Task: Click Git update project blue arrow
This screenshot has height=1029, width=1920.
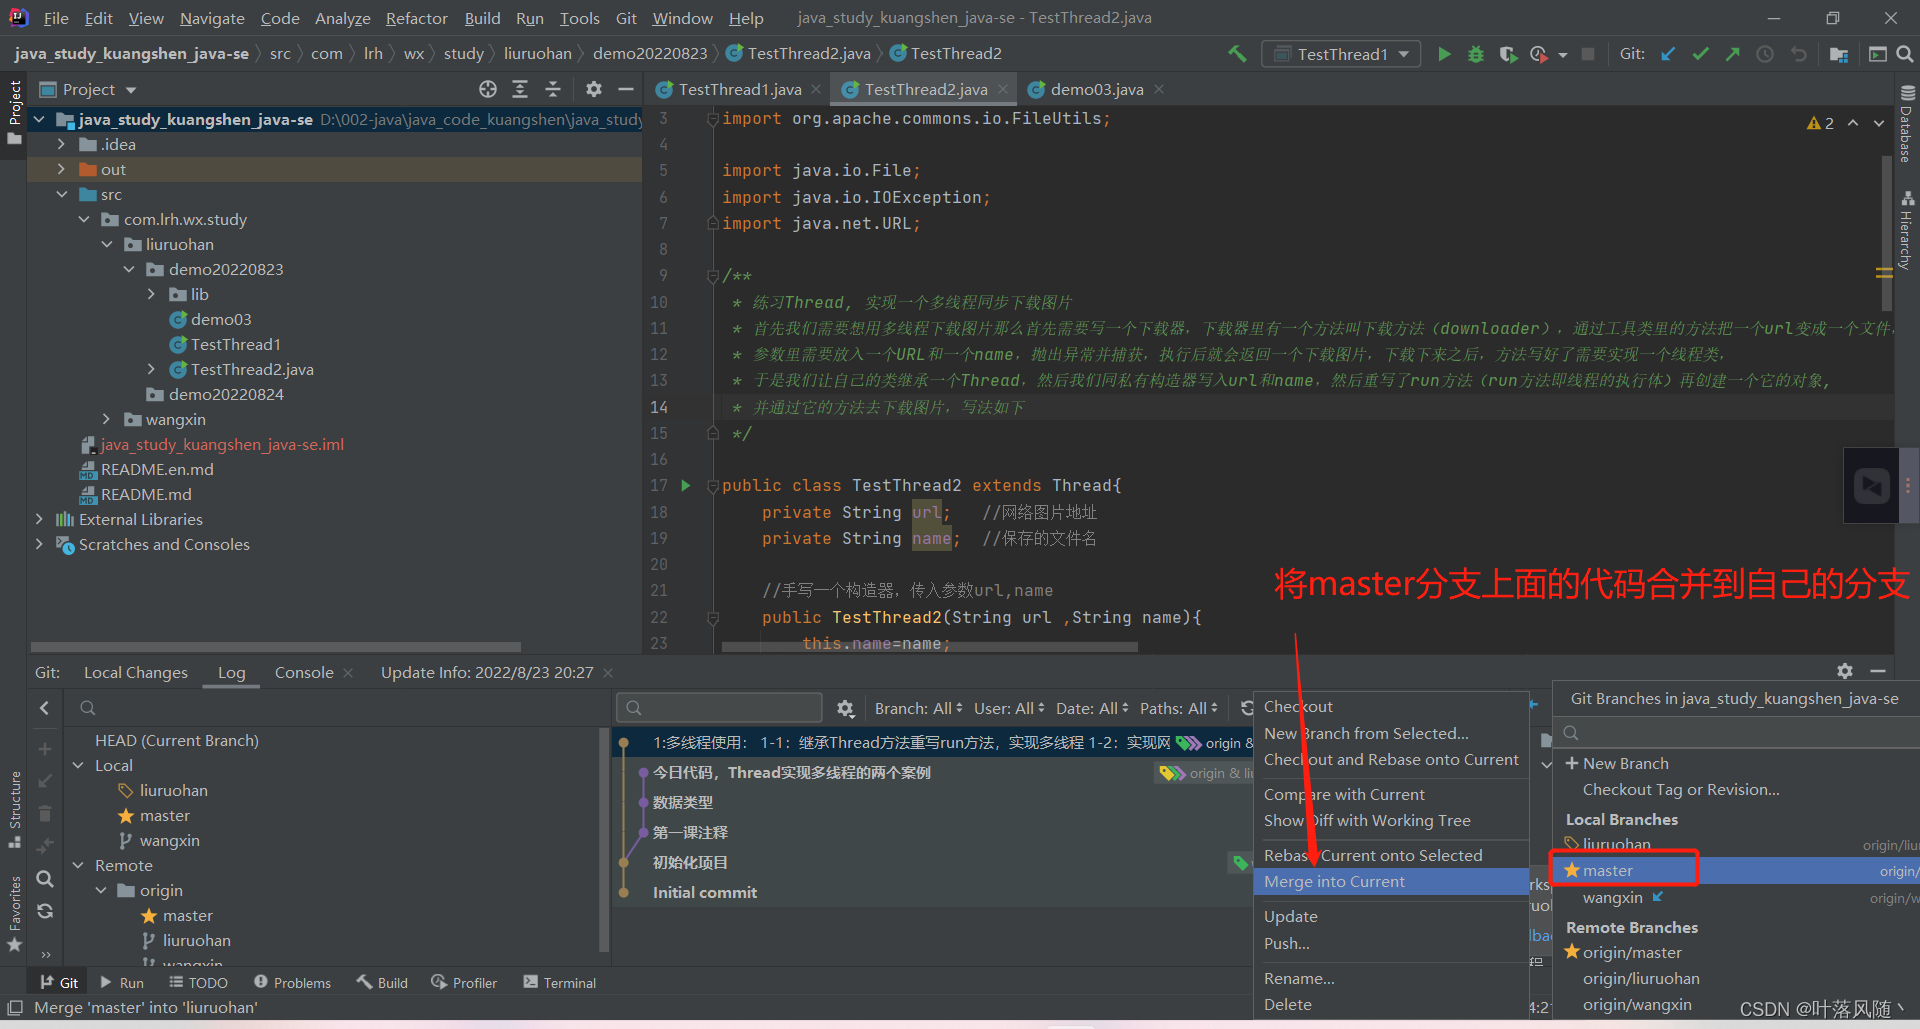Action: (x=1668, y=54)
